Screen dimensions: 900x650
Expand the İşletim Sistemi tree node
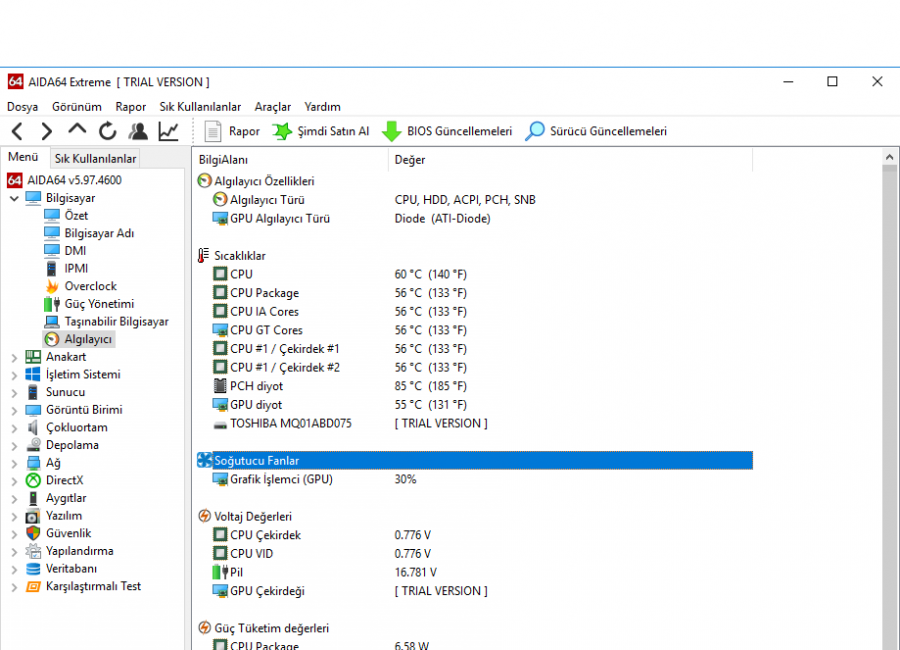pos(14,376)
